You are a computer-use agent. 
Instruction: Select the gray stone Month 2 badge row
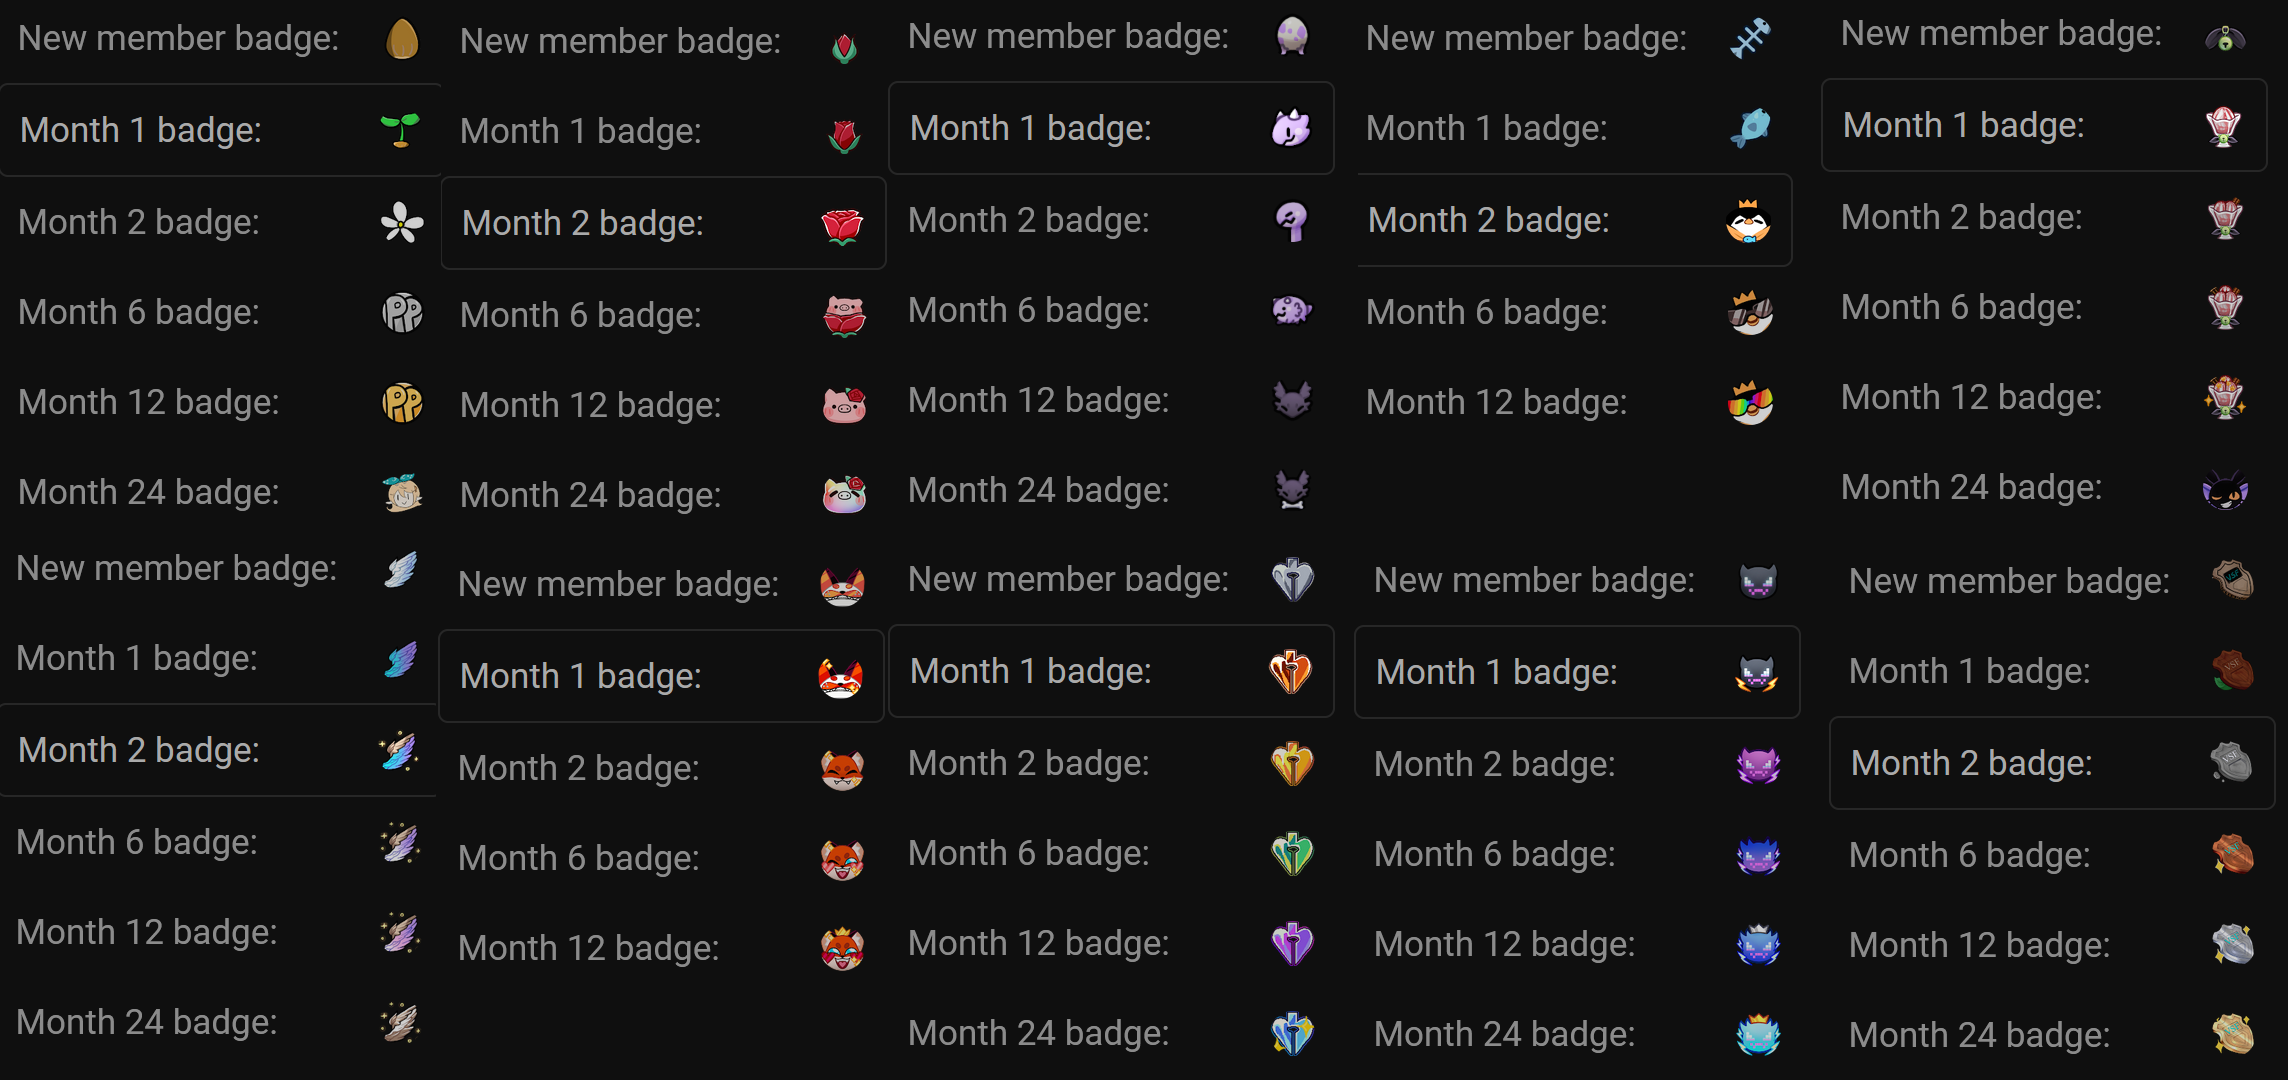(2050, 764)
